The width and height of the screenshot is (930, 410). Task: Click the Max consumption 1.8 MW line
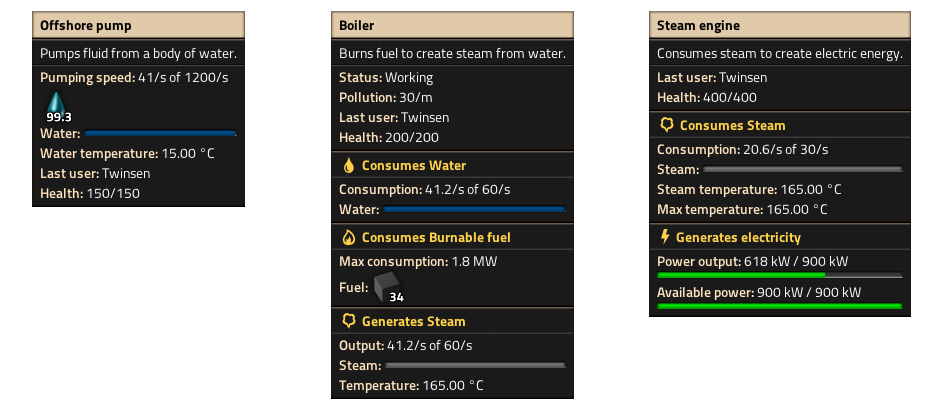click(418, 262)
